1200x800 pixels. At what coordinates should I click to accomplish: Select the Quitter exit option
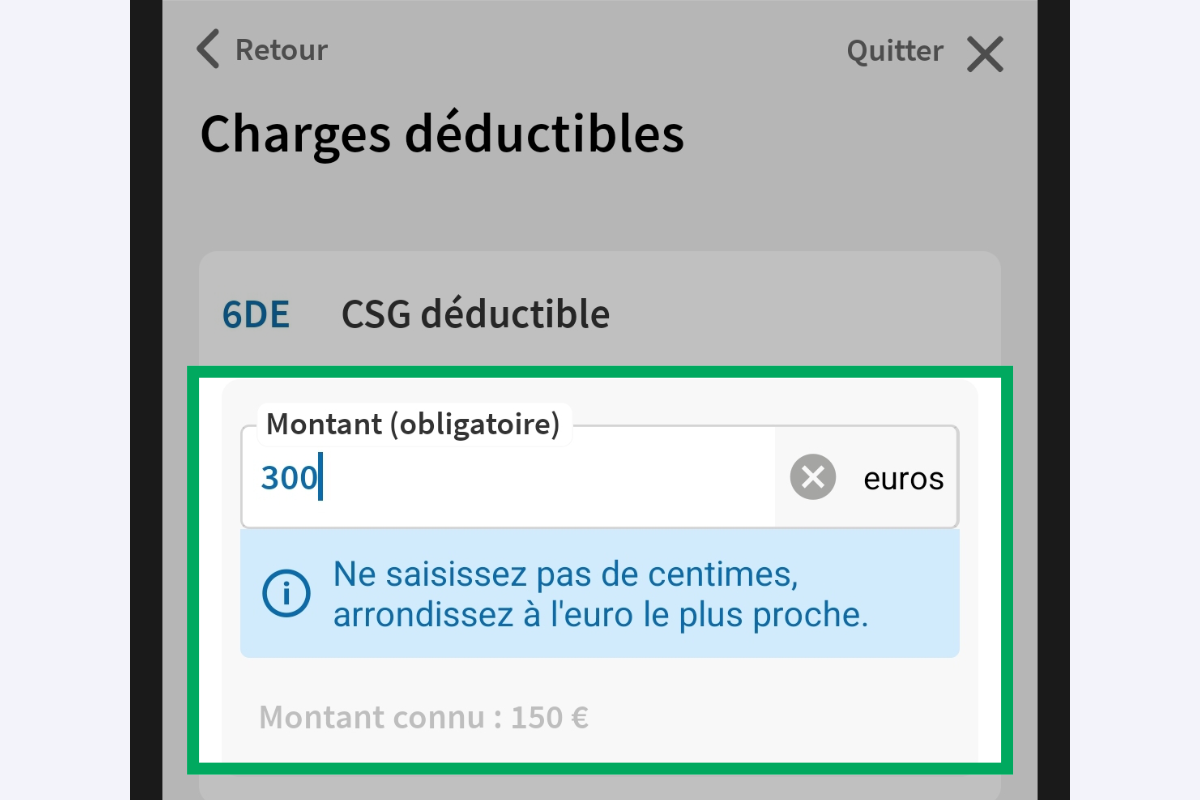[x=895, y=50]
